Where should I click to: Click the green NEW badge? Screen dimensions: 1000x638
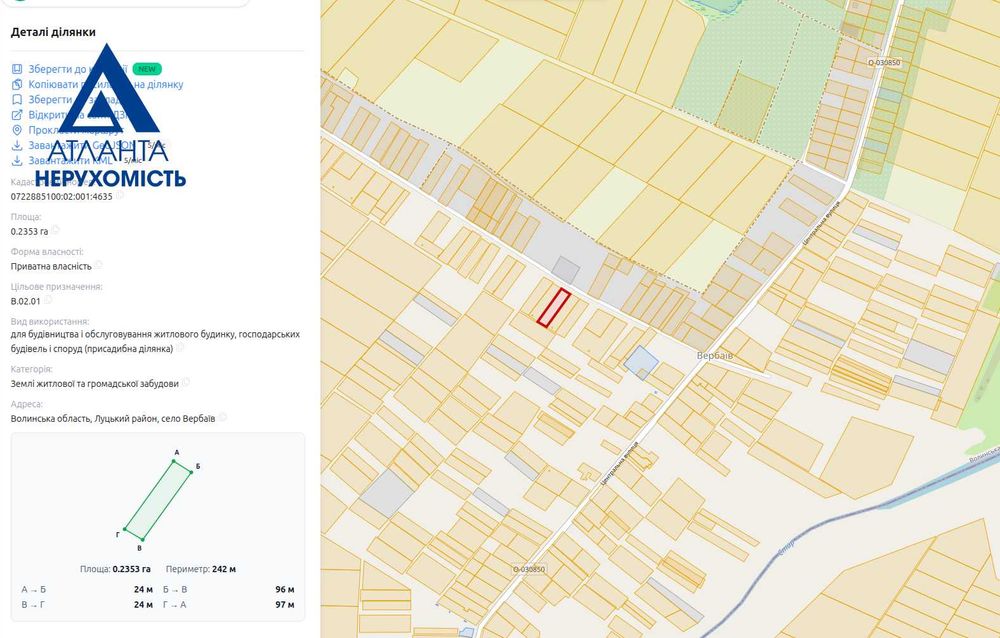pyautogui.click(x=147, y=69)
